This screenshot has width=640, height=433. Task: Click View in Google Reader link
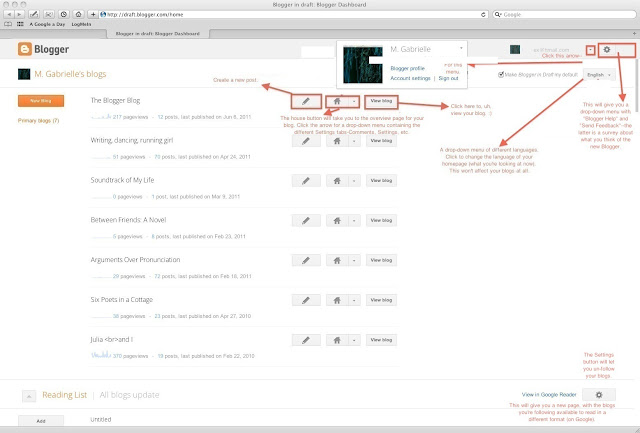[x=549, y=395]
